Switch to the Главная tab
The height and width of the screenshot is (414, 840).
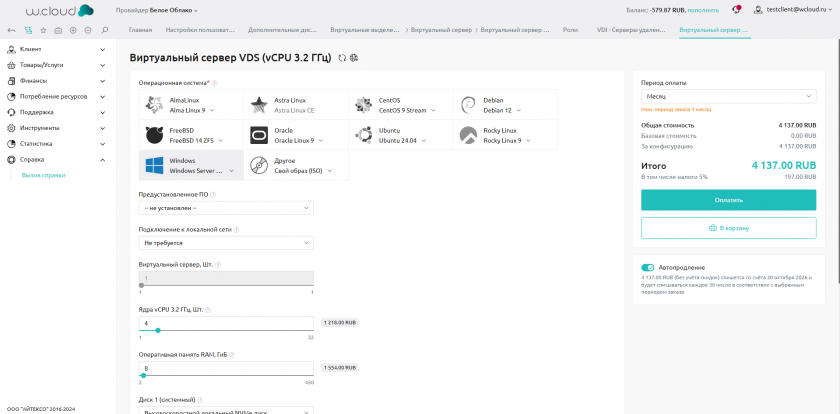(x=140, y=30)
